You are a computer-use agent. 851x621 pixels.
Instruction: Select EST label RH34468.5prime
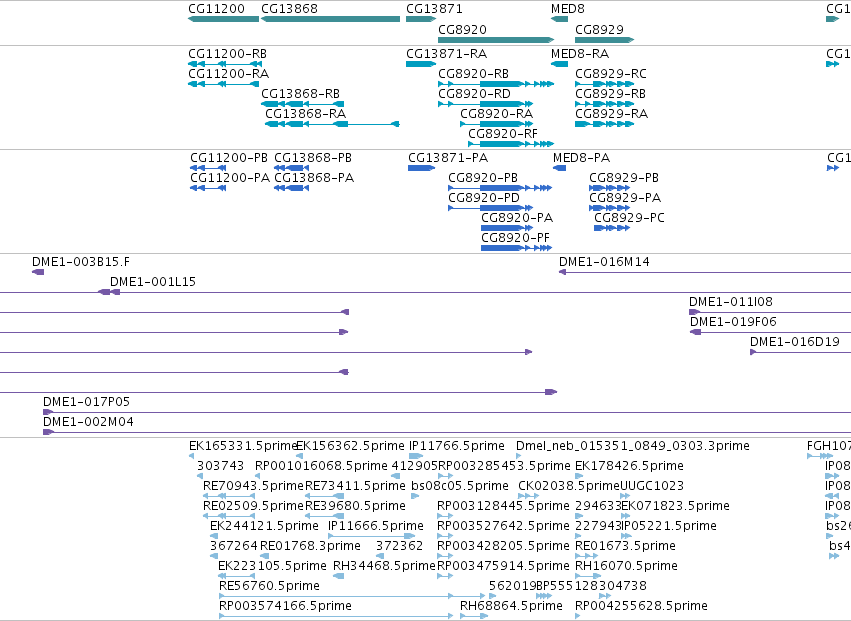384,567
